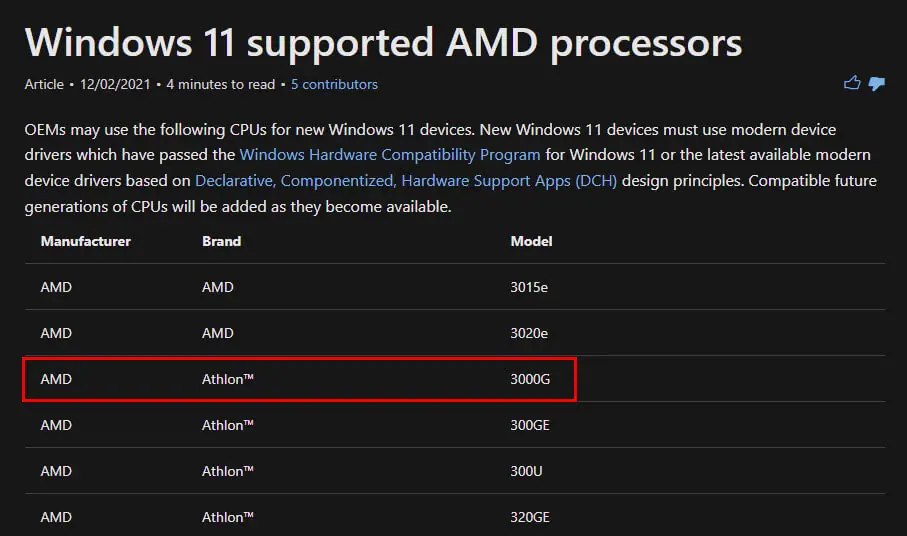Click the AMD brand cell in 3020e row
This screenshot has width=907, height=536.
217,334
